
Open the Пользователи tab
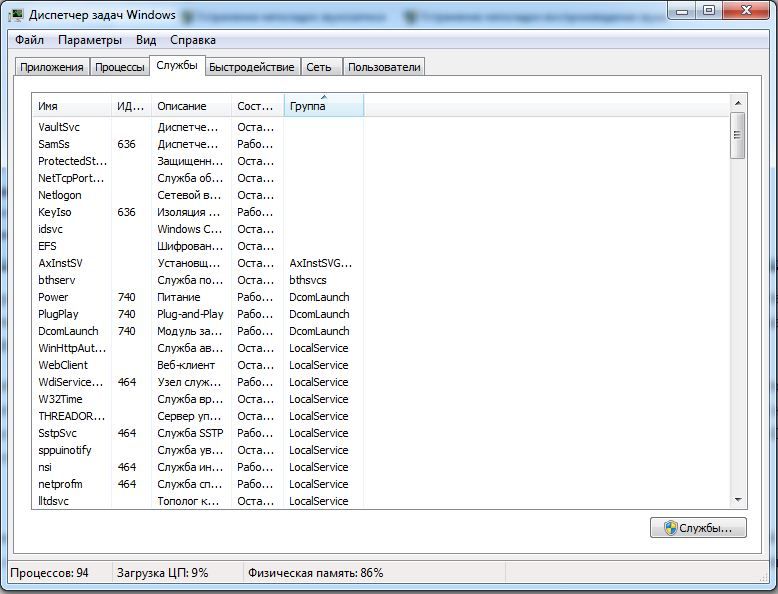click(384, 67)
